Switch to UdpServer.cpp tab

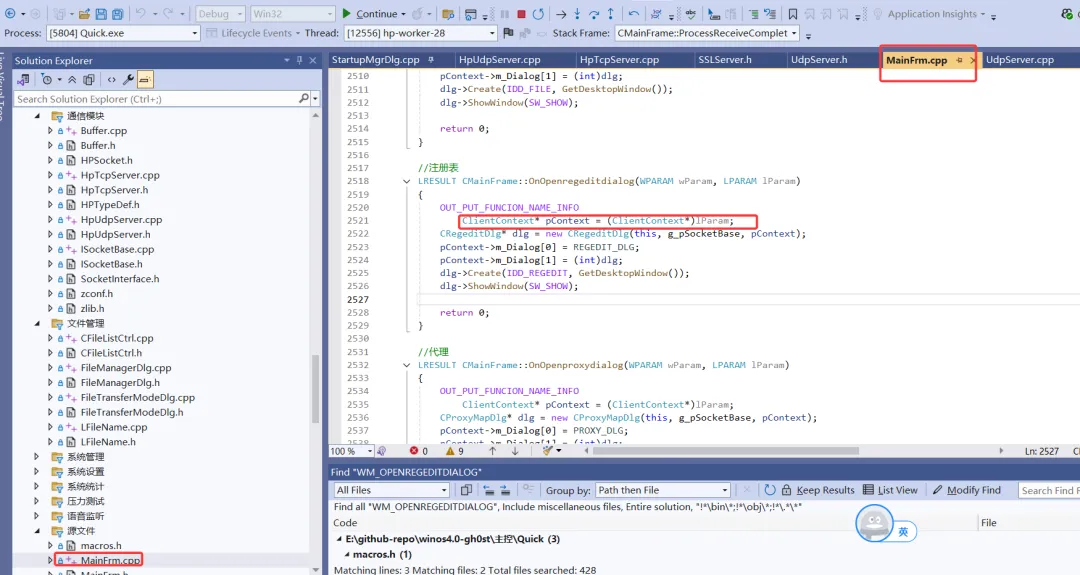1019,59
